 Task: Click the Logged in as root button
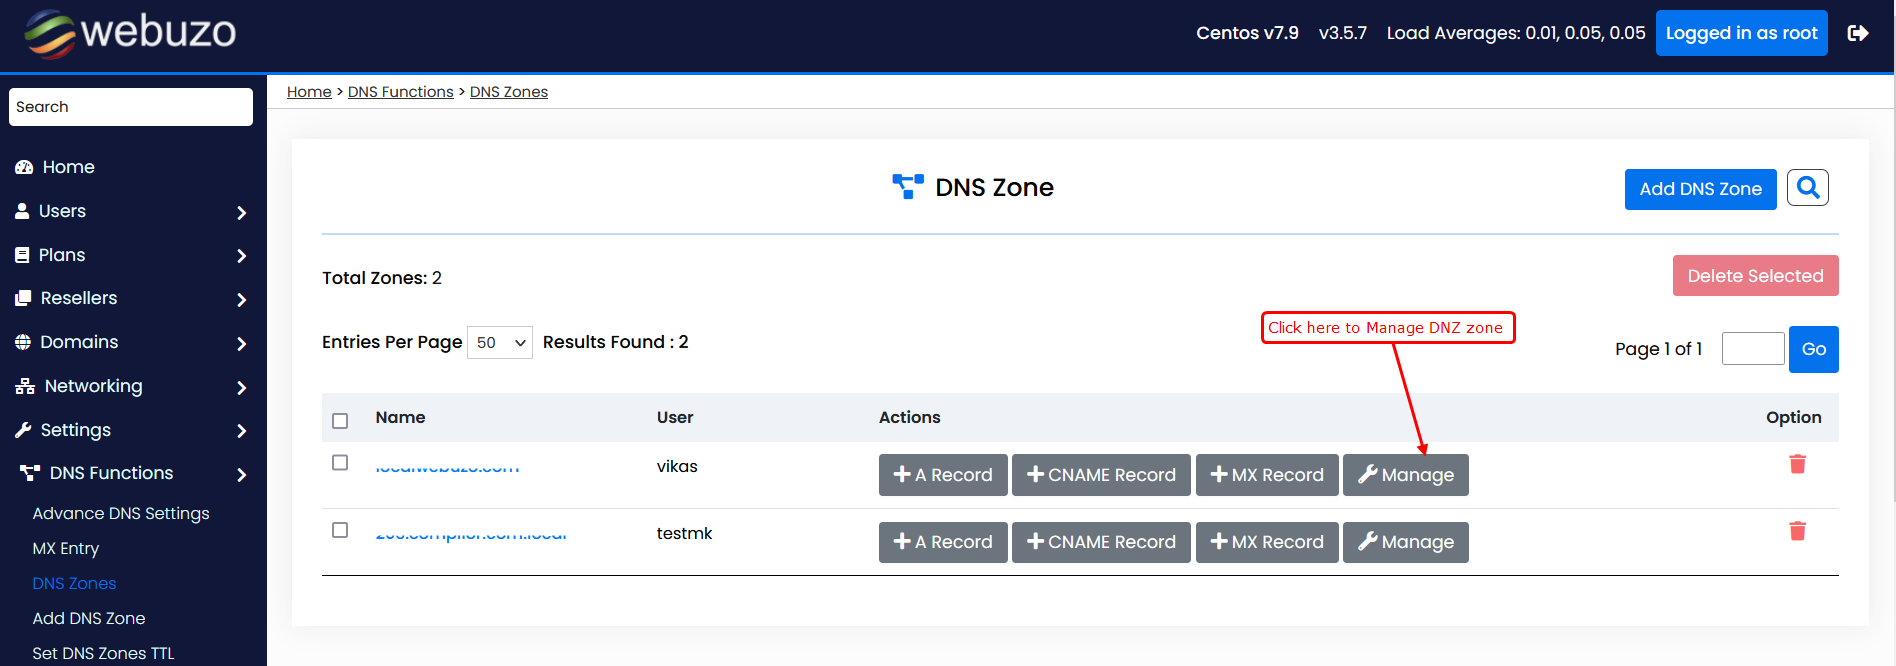coord(1741,32)
